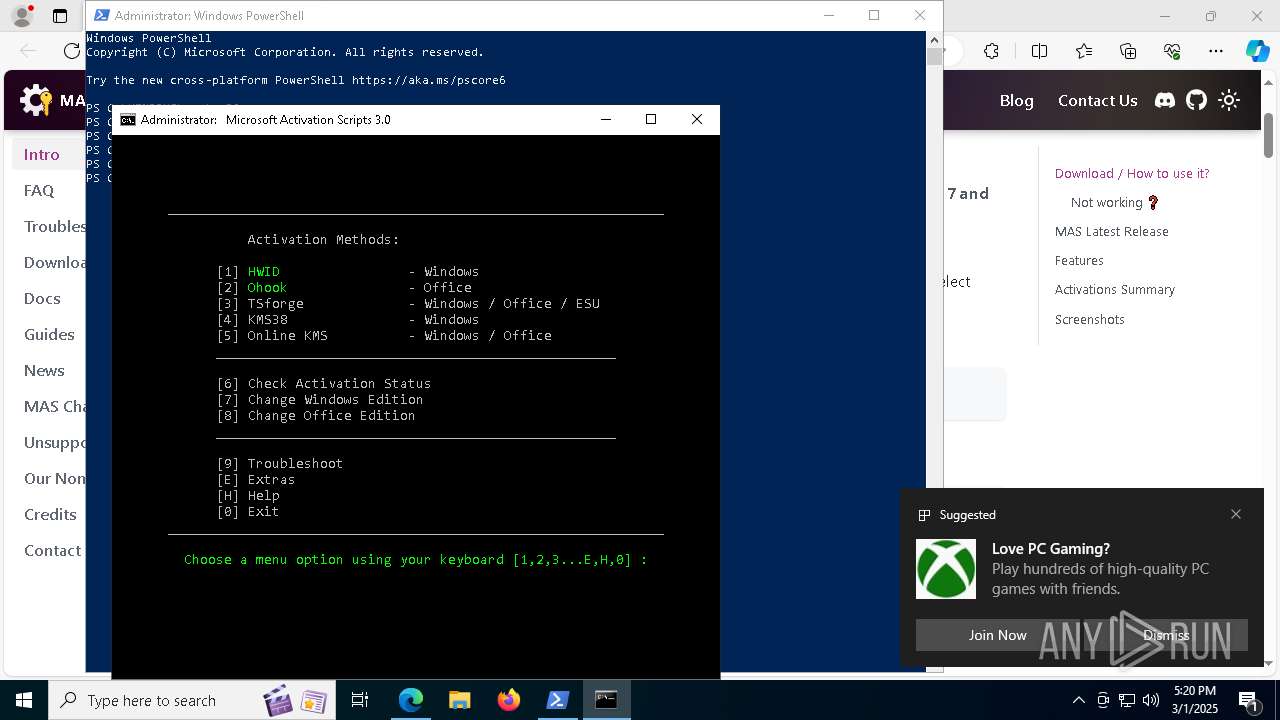This screenshot has width=1280, height=720.
Task: Click '[9] Troubleshoot' line in console
Action: point(279,463)
